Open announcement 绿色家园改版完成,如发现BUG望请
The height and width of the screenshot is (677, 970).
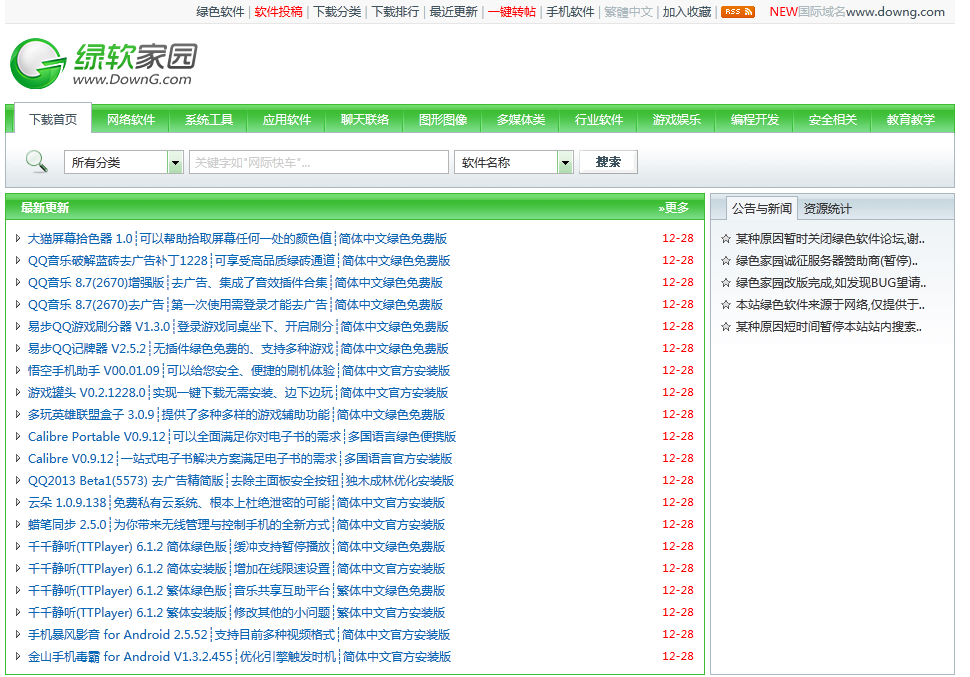(x=831, y=283)
